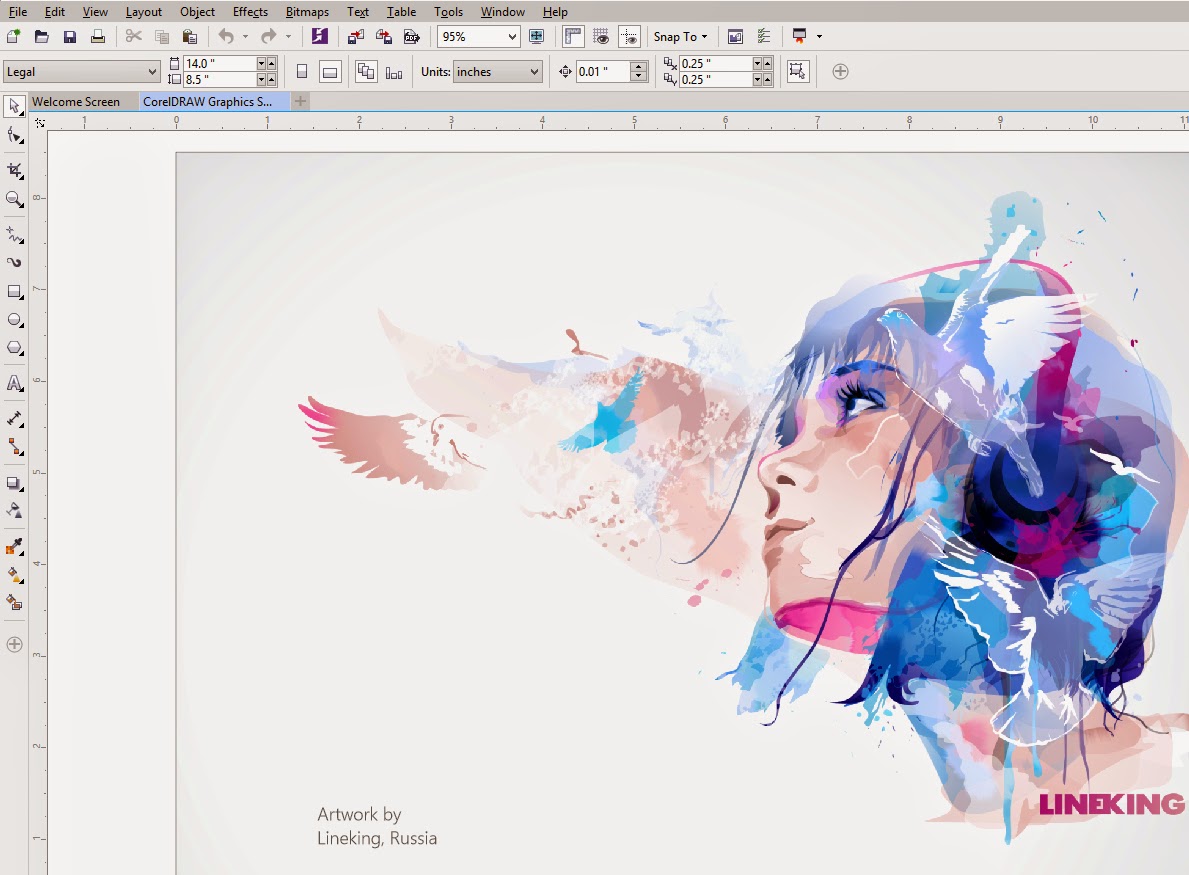Image resolution: width=1189 pixels, height=875 pixels.
Task: Click the nudge distance field 0.01
Action: [603, 71]
